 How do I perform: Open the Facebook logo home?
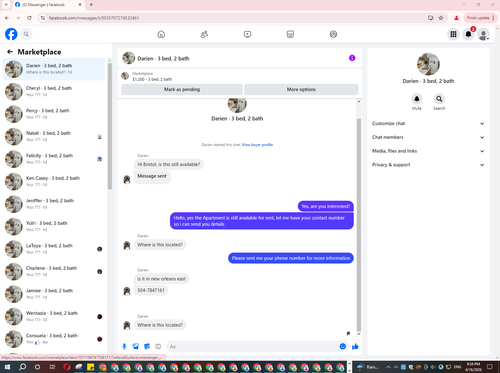click(11, 34)
